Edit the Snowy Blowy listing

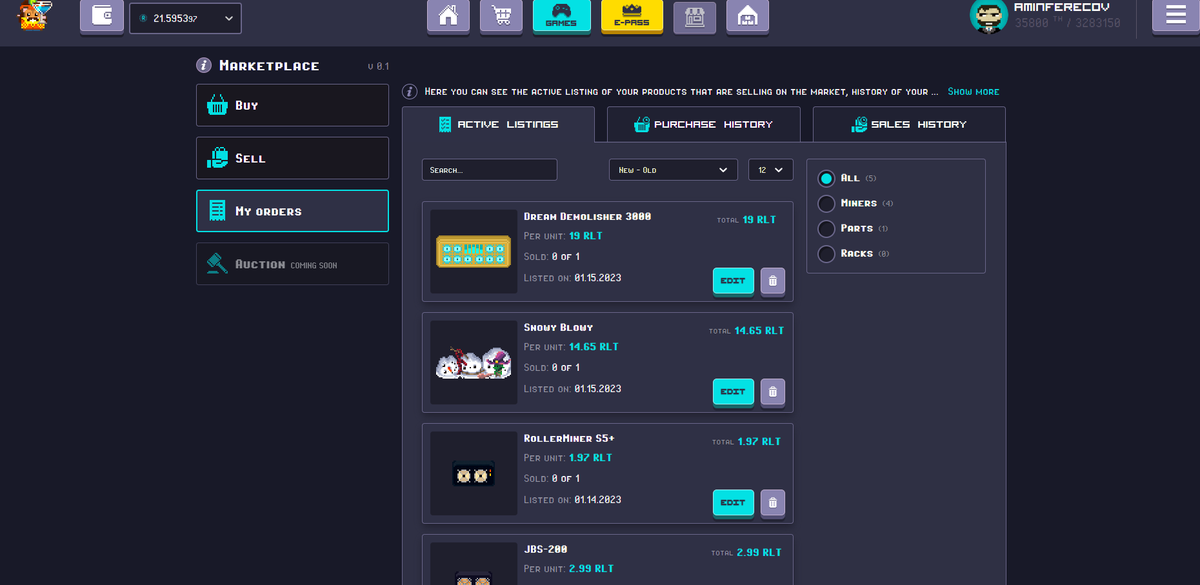[733, 392]
